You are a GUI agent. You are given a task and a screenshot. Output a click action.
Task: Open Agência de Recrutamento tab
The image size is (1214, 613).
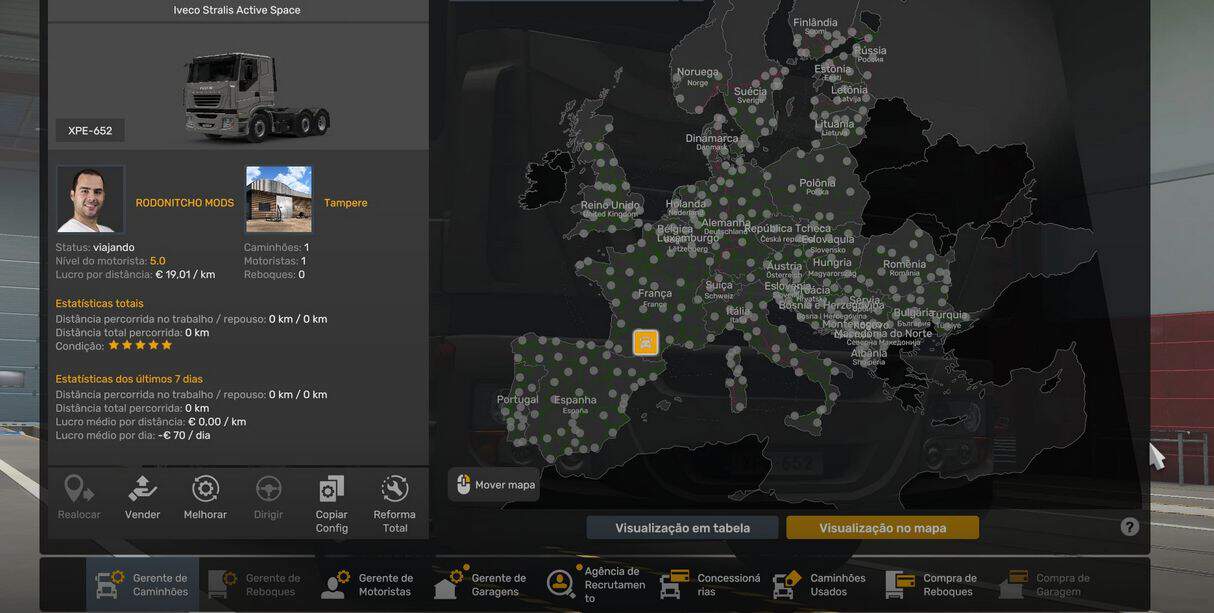pyautogui.click(x=596, y=584)
